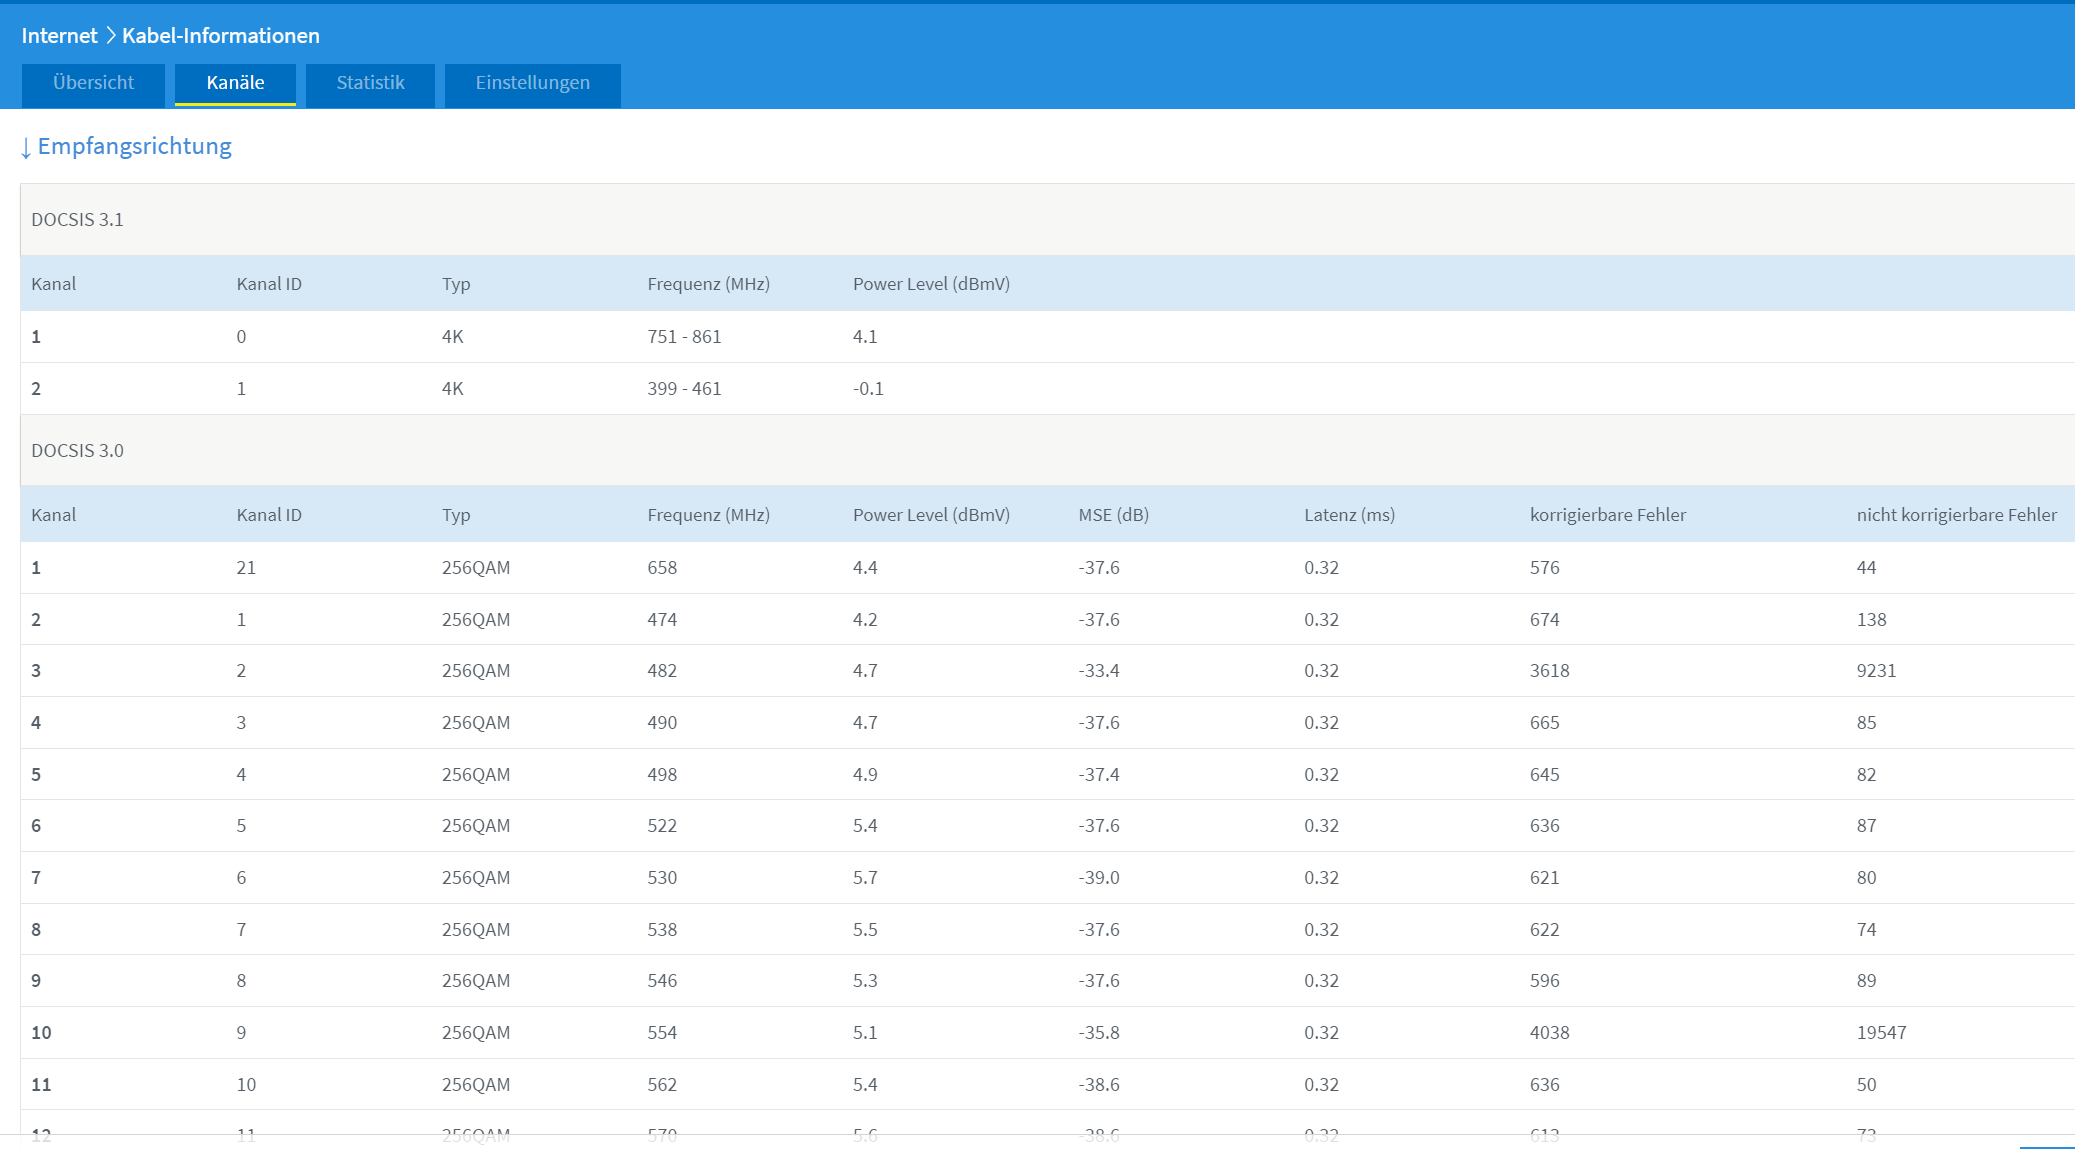Click uncorrectable error value 19547

(1881, 1033)
